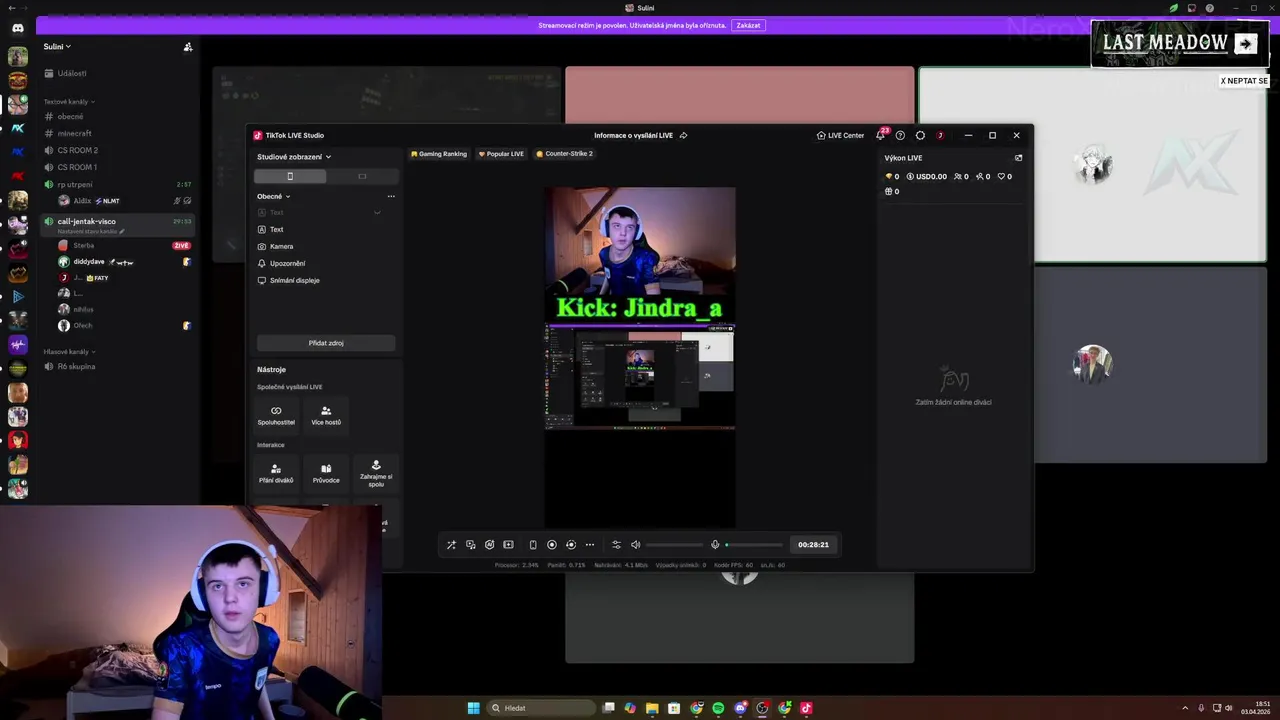This screenshot has width=1280, height=720.
Task: Join the CS ROOM 1 voice channel
Action: coord(118,167)
